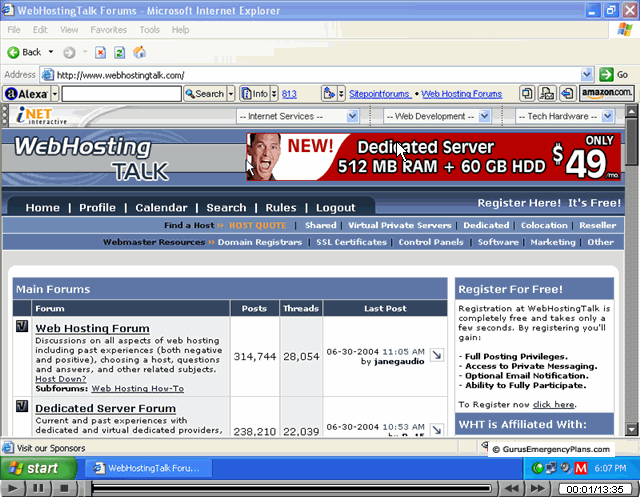Click the red M tray icon
The image size is (640, 497).
[x=581, y=468]
